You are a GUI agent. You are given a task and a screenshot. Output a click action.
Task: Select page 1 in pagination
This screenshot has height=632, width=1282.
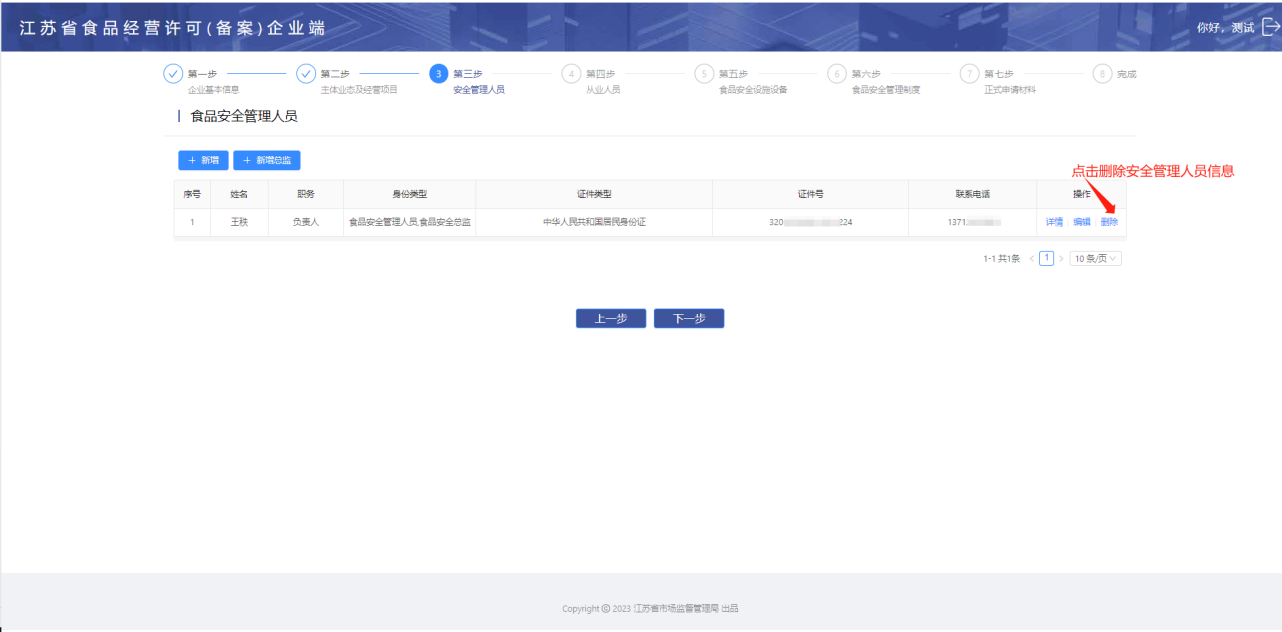click(1046, 258)
